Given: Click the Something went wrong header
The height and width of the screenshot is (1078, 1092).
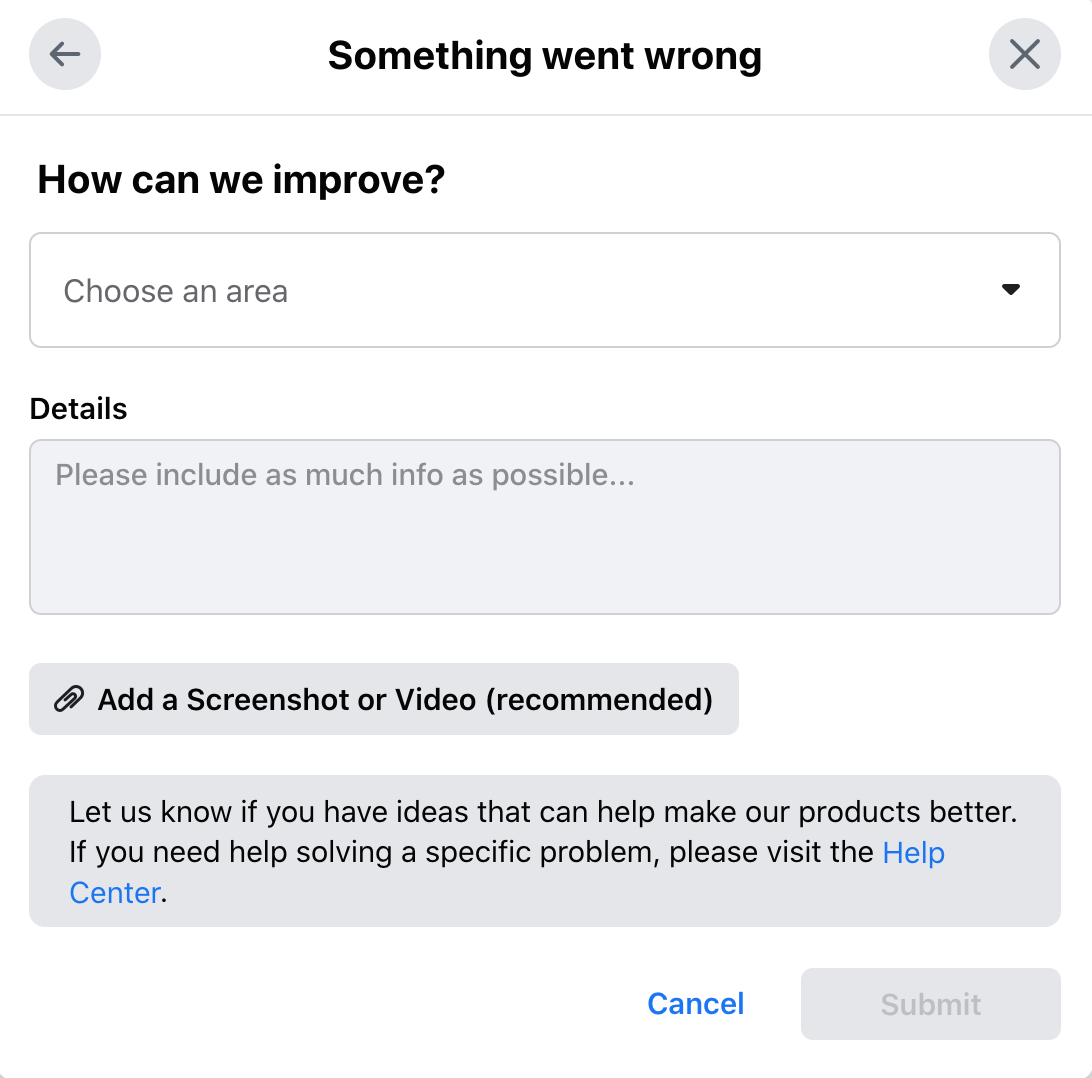Looking at the screenshot, I should point(544,55).
